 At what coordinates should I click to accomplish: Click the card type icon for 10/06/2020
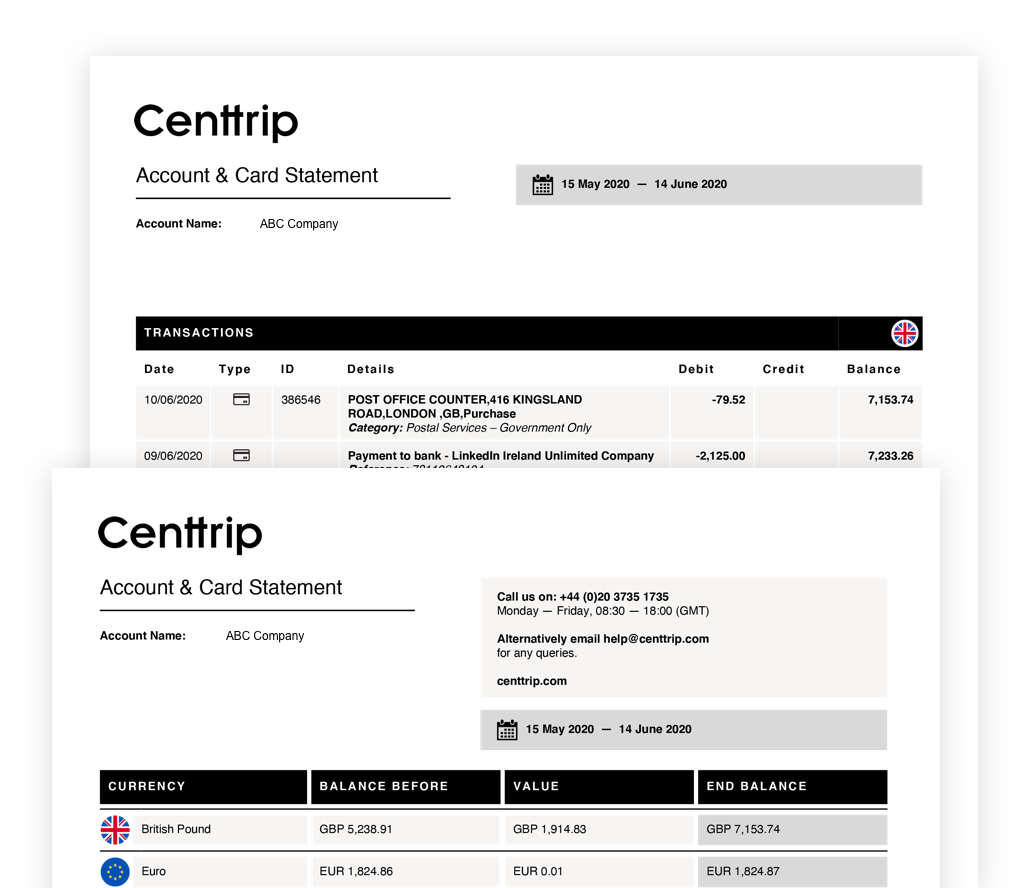click(241, 399)
